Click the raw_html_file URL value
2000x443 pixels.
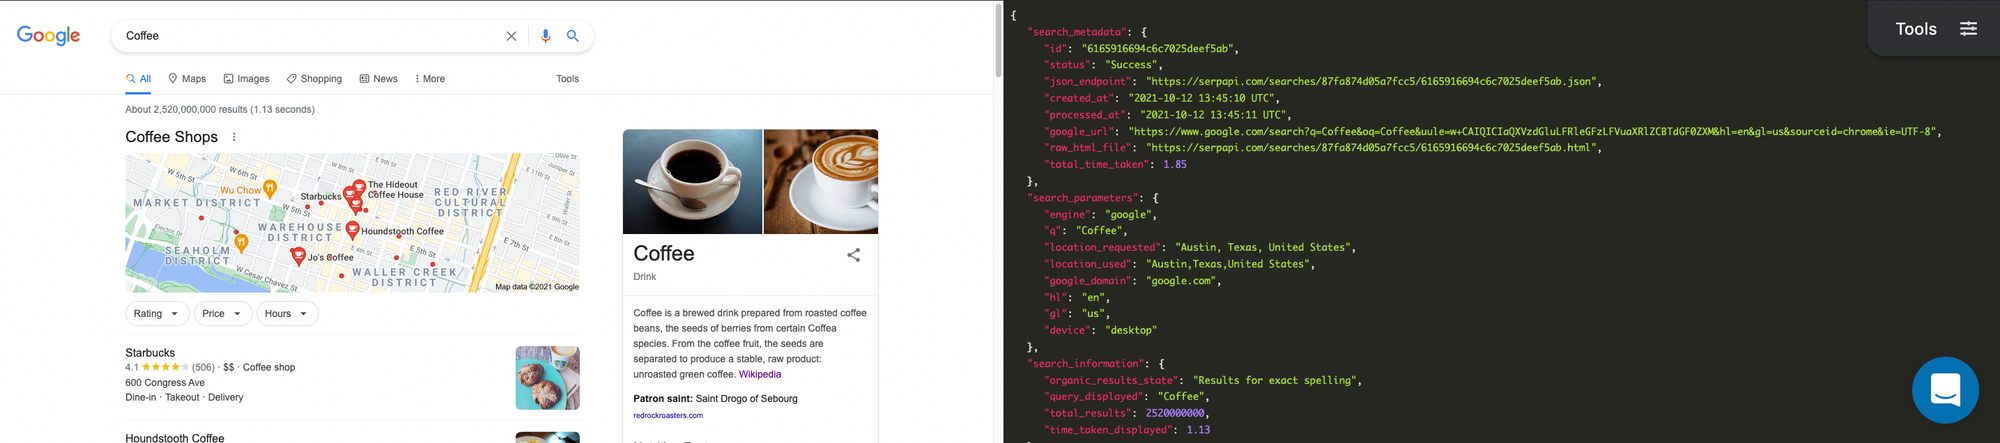pyautogui.click(x=1373, y=148)
